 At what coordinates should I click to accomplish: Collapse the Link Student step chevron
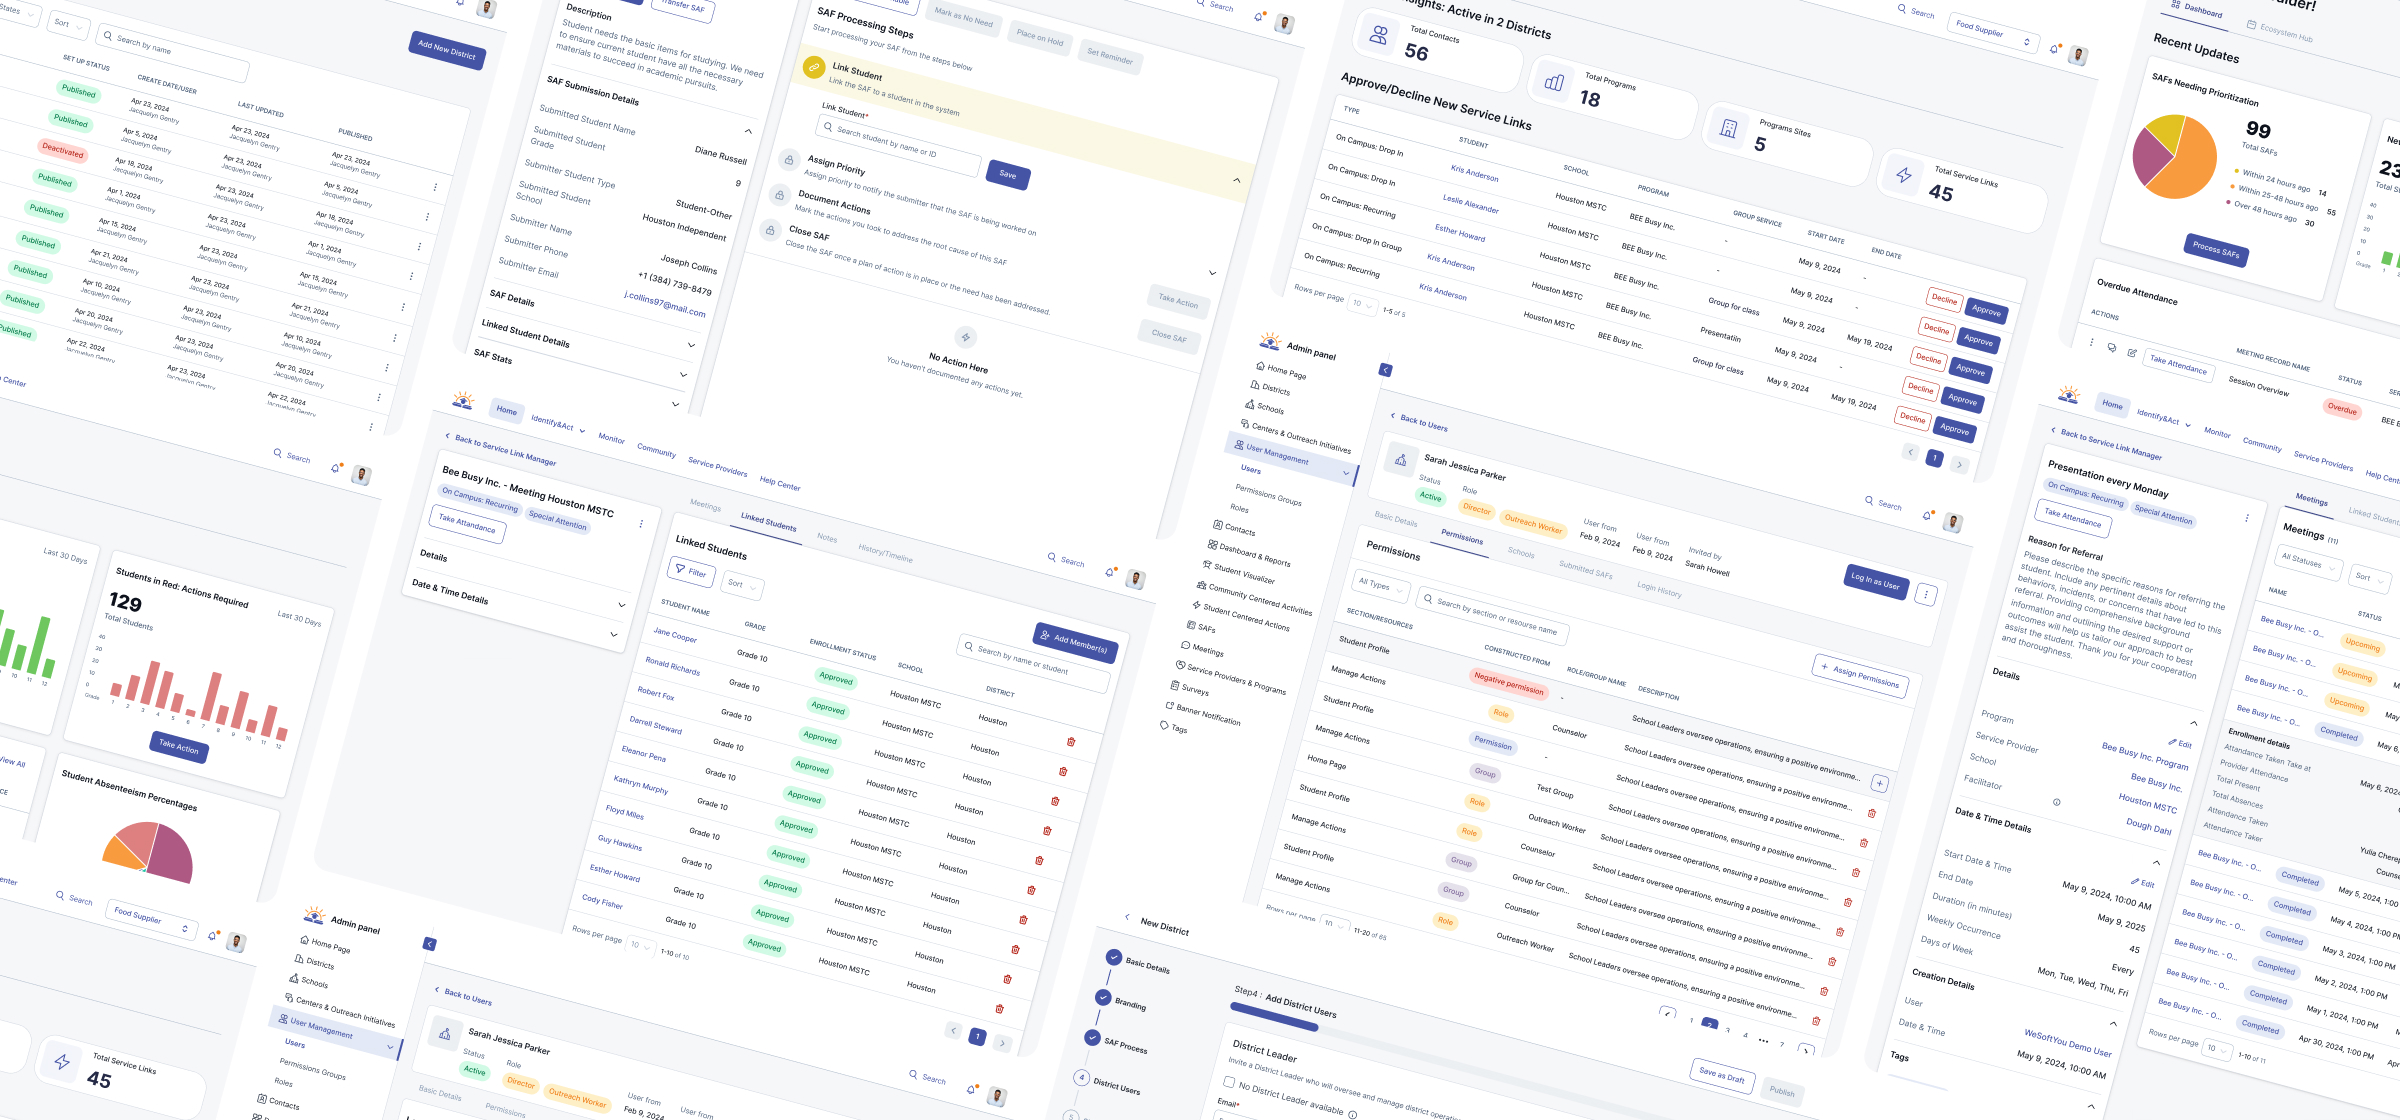tap(1237, 181)
